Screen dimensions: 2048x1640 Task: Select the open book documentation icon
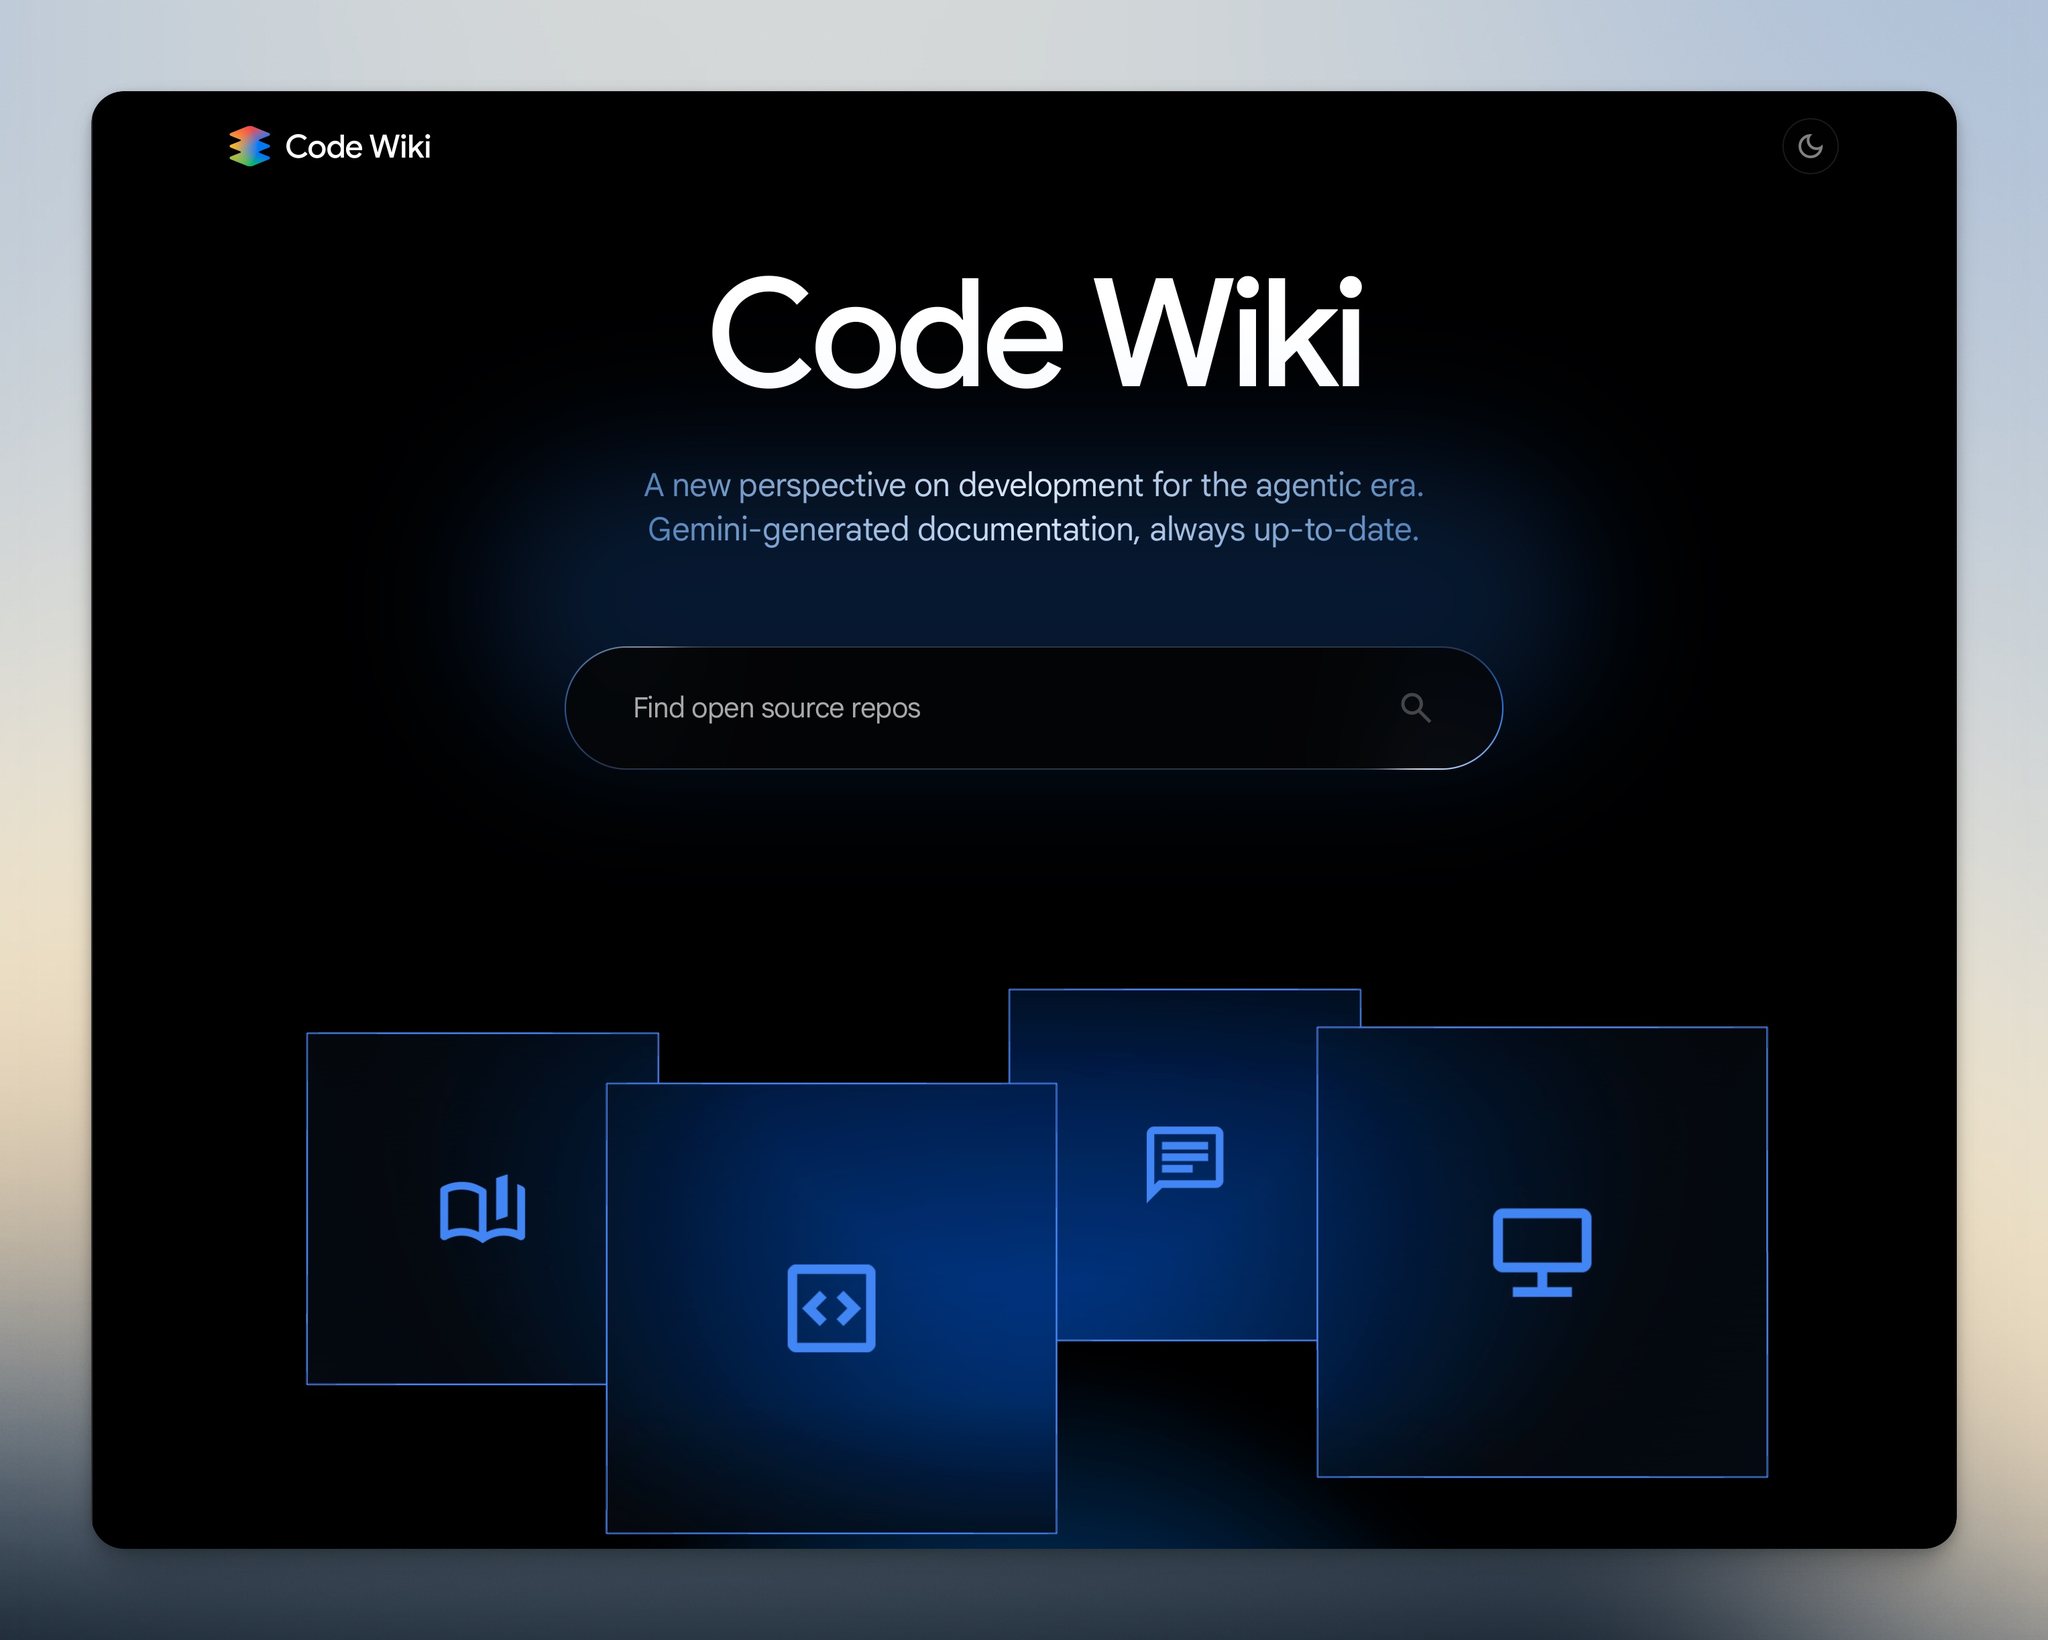482,1208
